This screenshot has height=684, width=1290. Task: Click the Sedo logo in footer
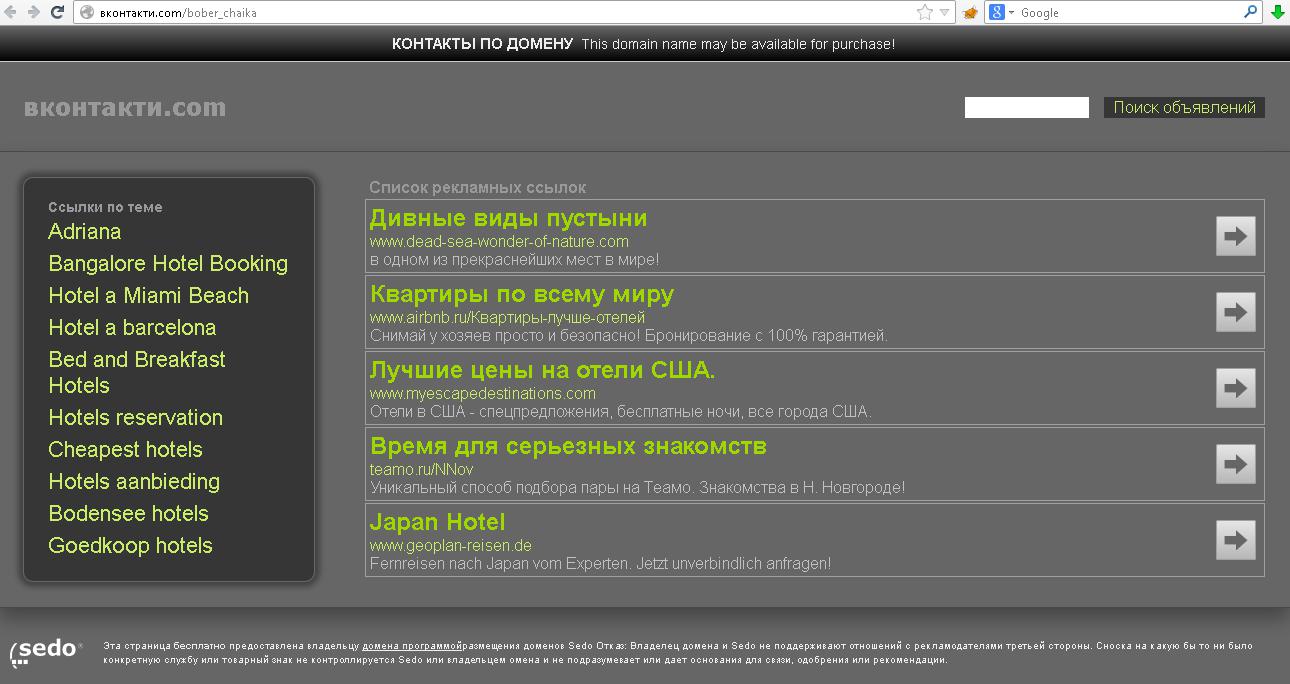[x=45, y=652]
